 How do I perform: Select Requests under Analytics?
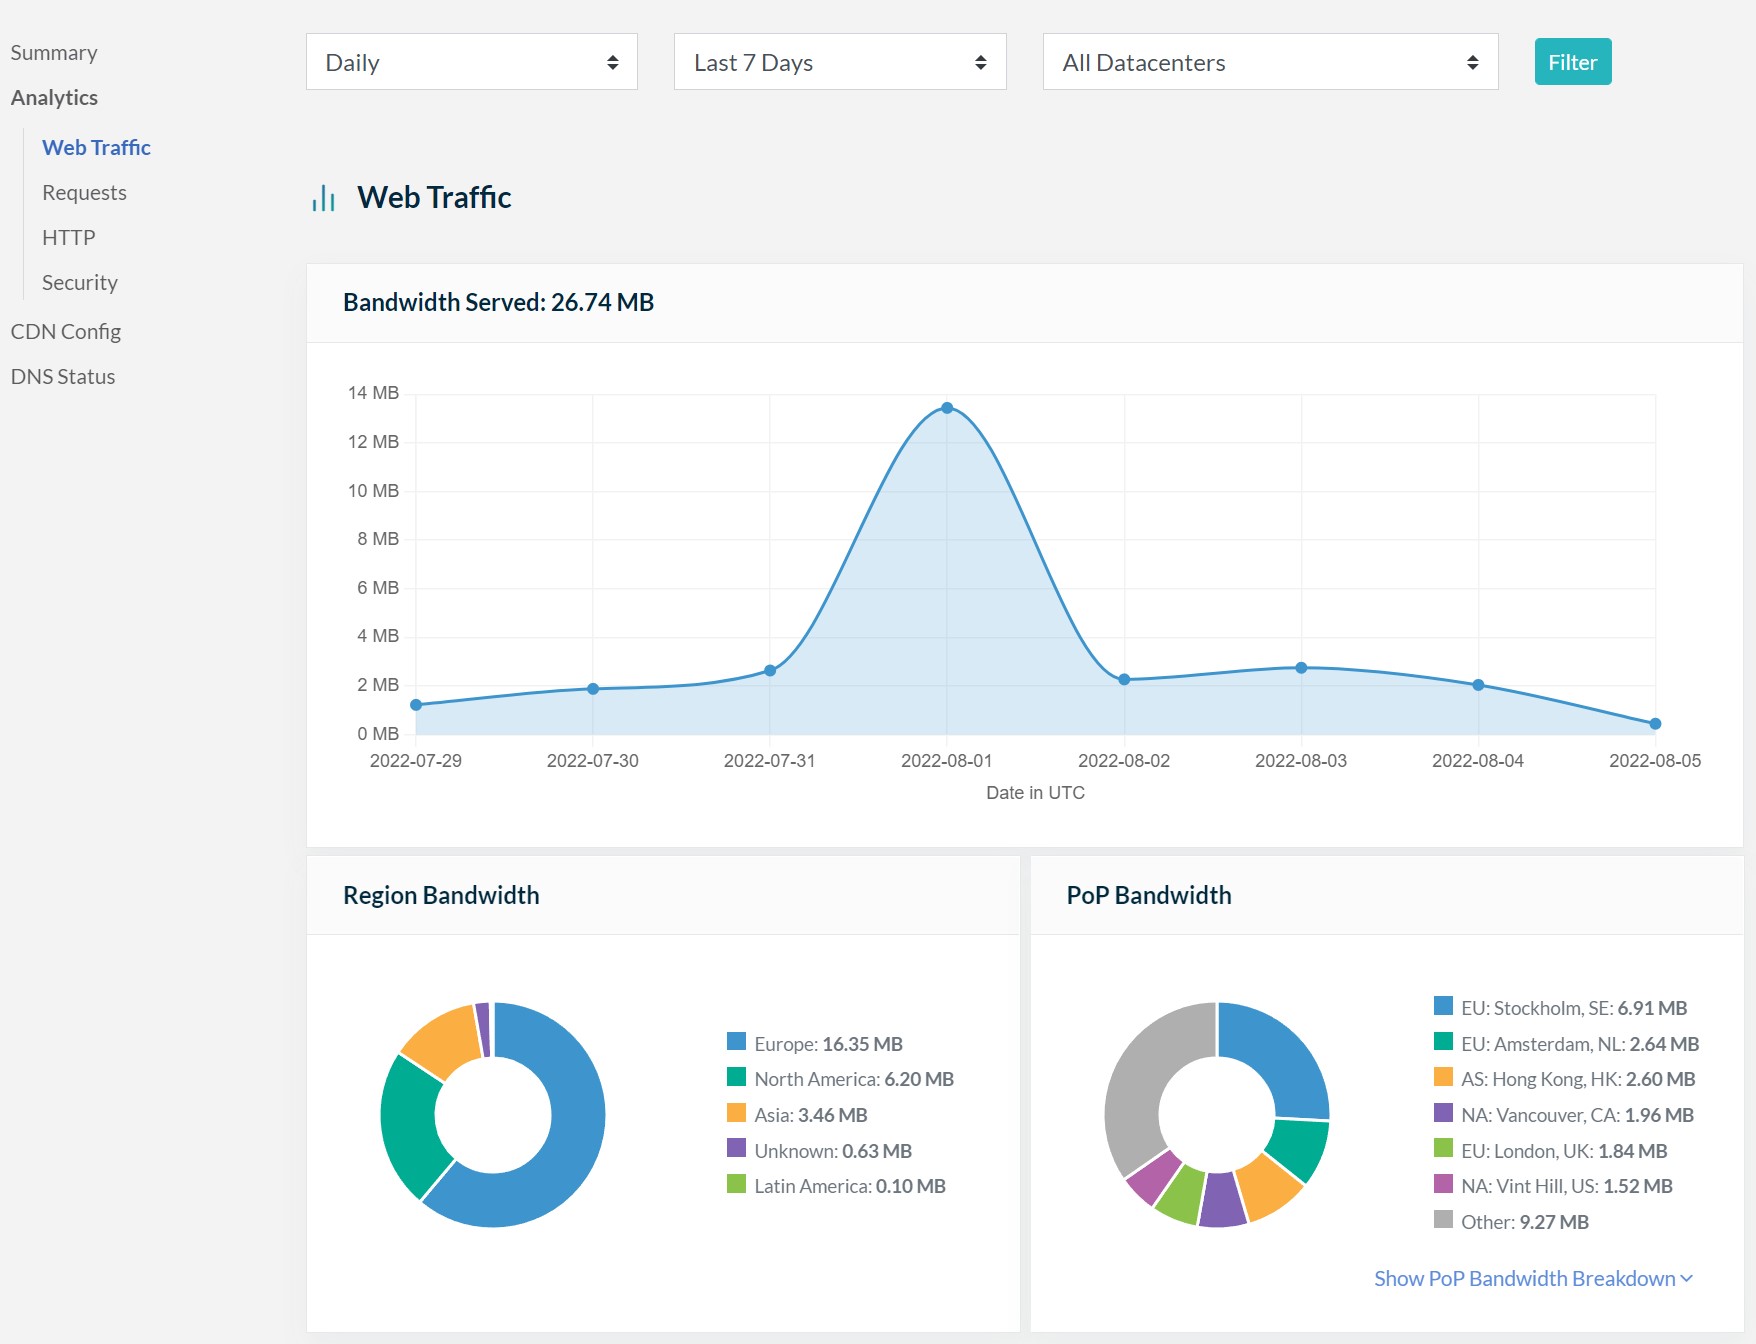tap(84, 193)
